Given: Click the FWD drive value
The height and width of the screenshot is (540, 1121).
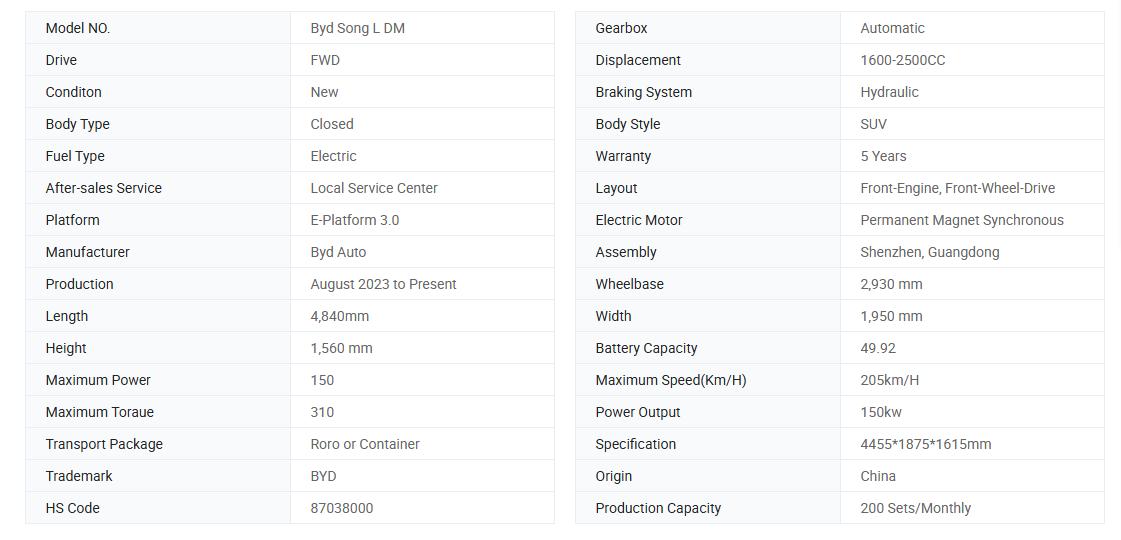Looking at the screenshot, I should pyautogui.click(x=325, y=60).
